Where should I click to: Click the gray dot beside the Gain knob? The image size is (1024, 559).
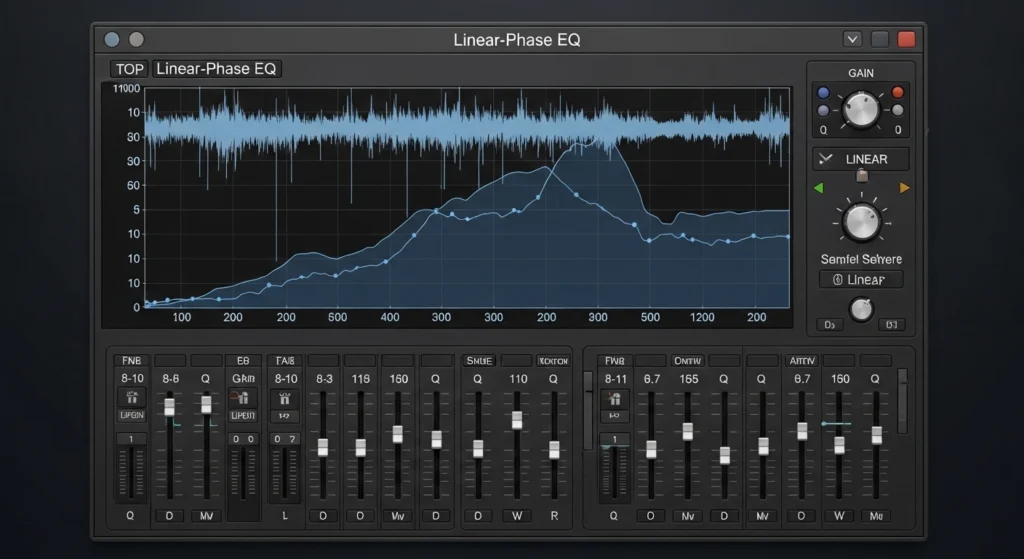898,110
